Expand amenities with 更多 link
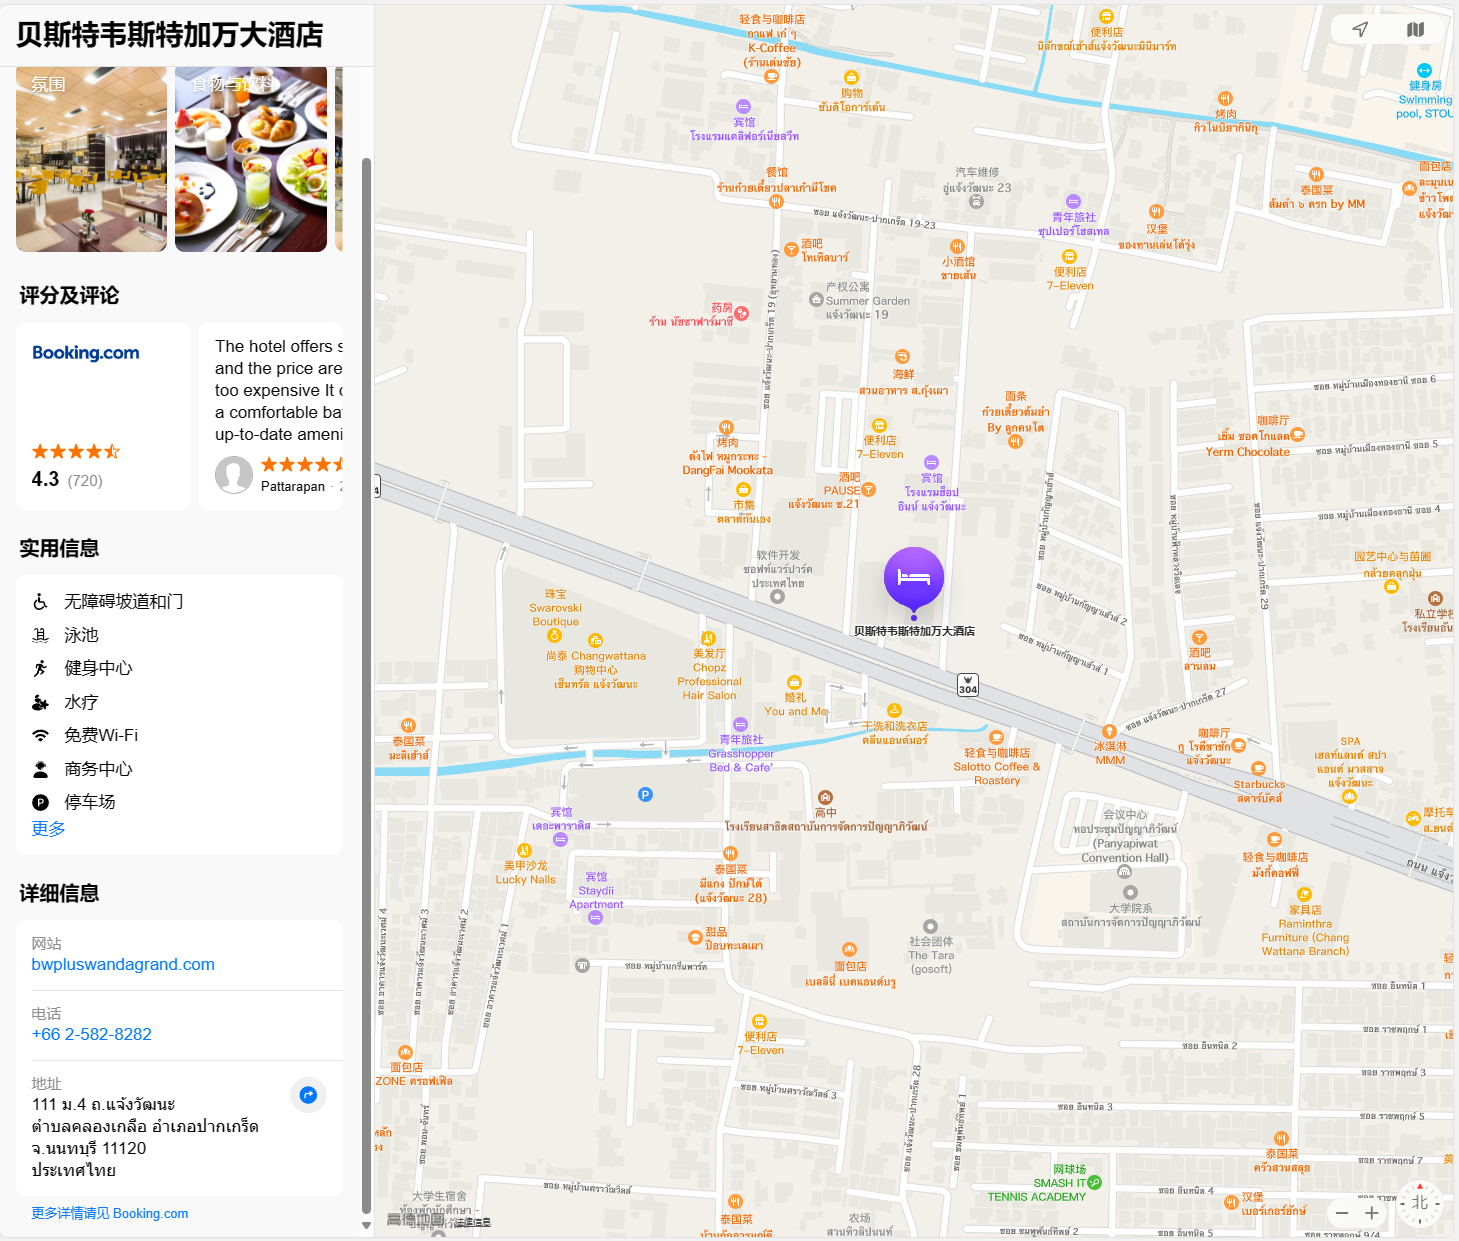The image size is (1459, 1241). pyautogui.click(x=48, y=829)
